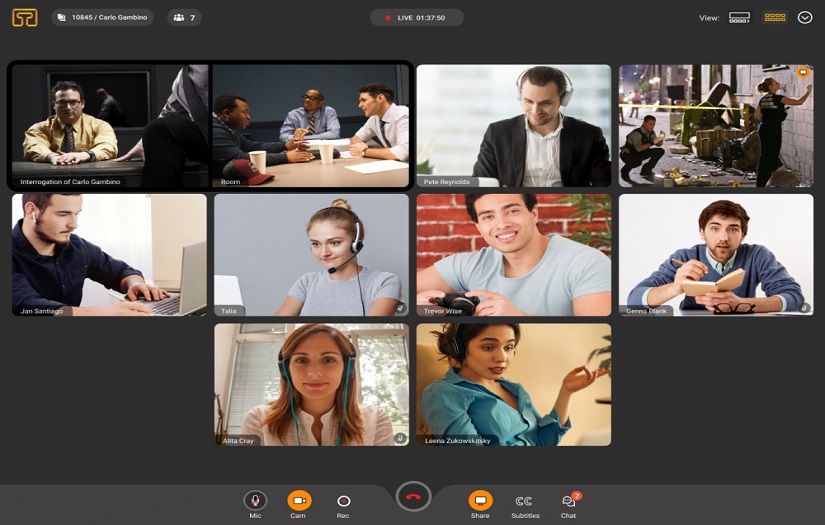
Task: Select Talia's video tile
Action: pos(311,255)
